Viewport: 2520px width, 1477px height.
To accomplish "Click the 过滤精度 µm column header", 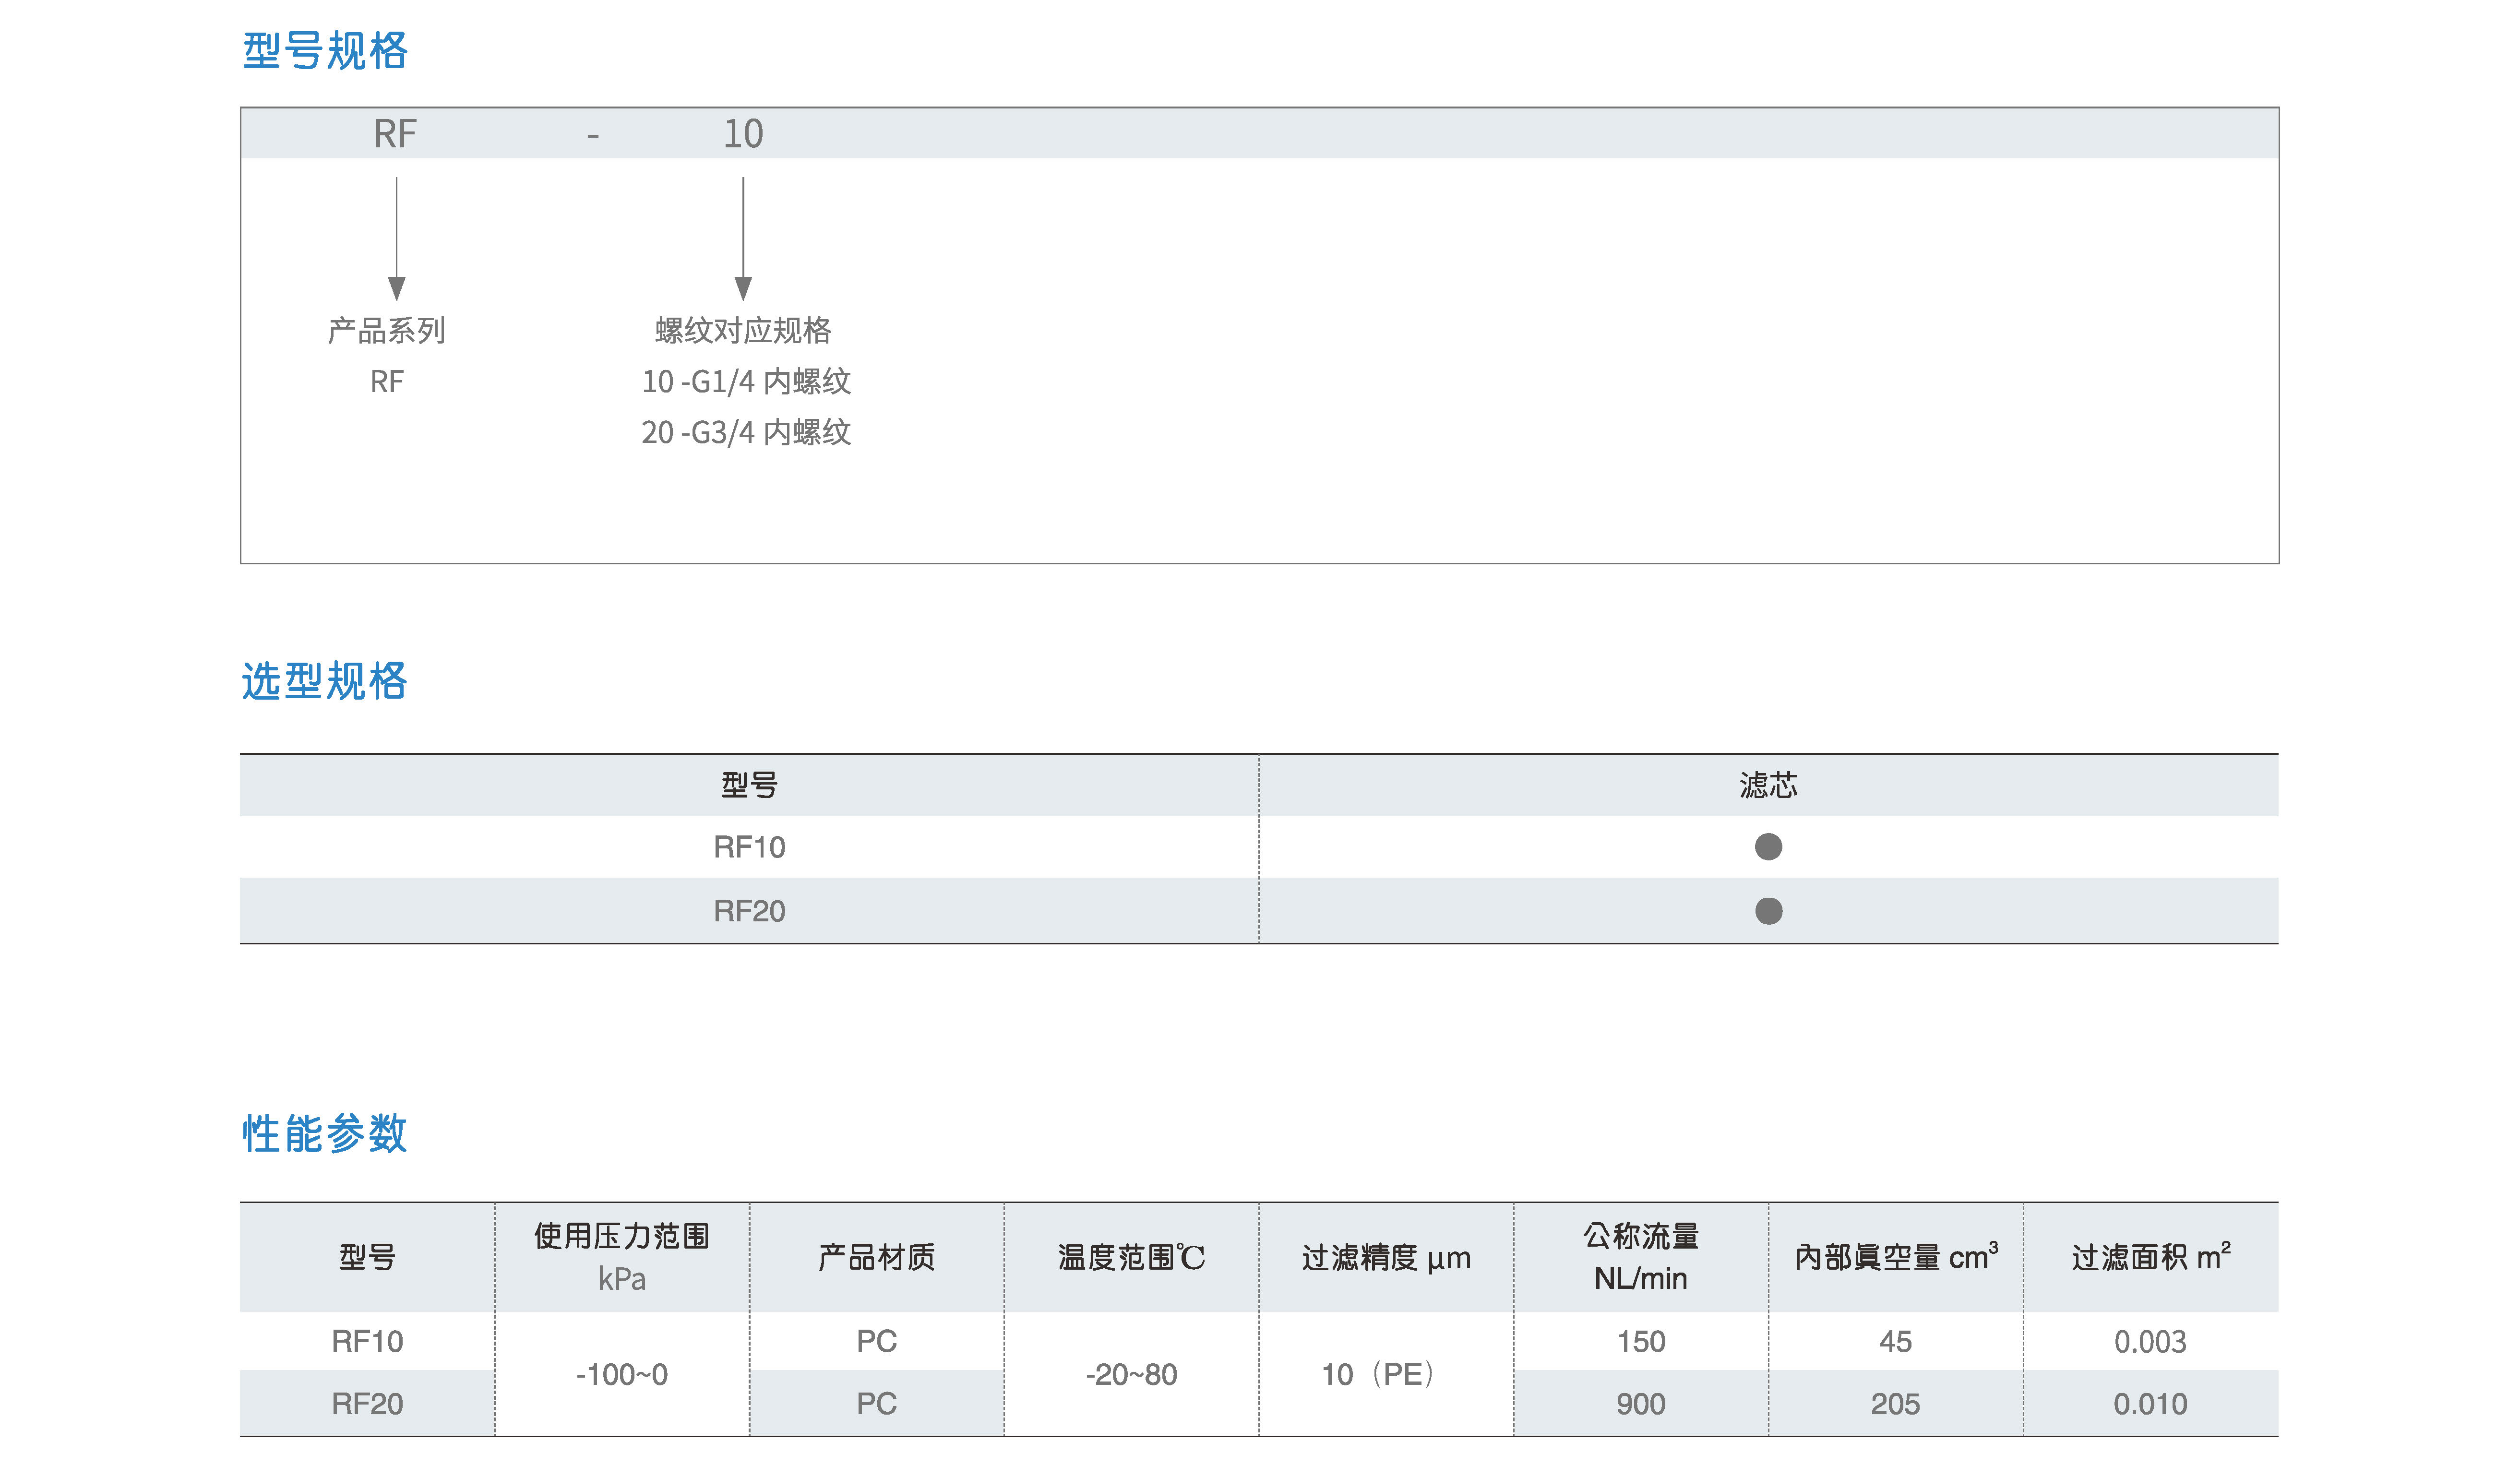I will click(x=1386, y=1257).
